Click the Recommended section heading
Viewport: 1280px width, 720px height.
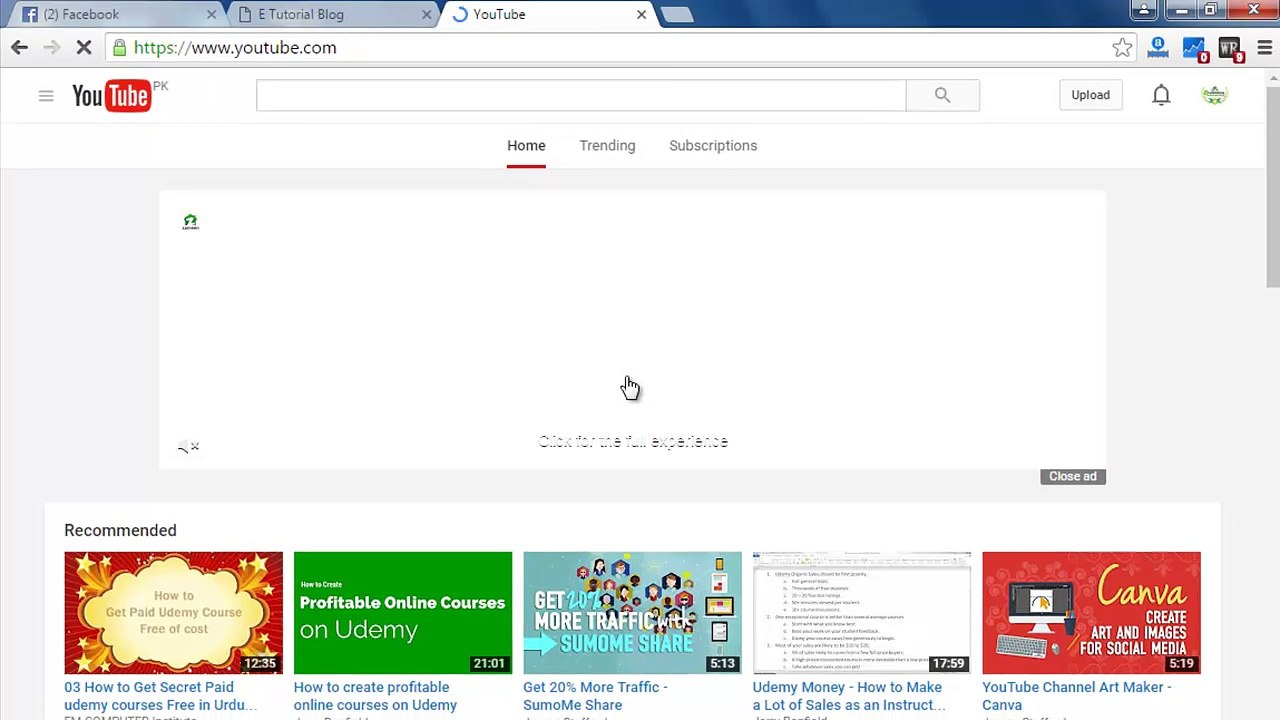tap(120, 530)
